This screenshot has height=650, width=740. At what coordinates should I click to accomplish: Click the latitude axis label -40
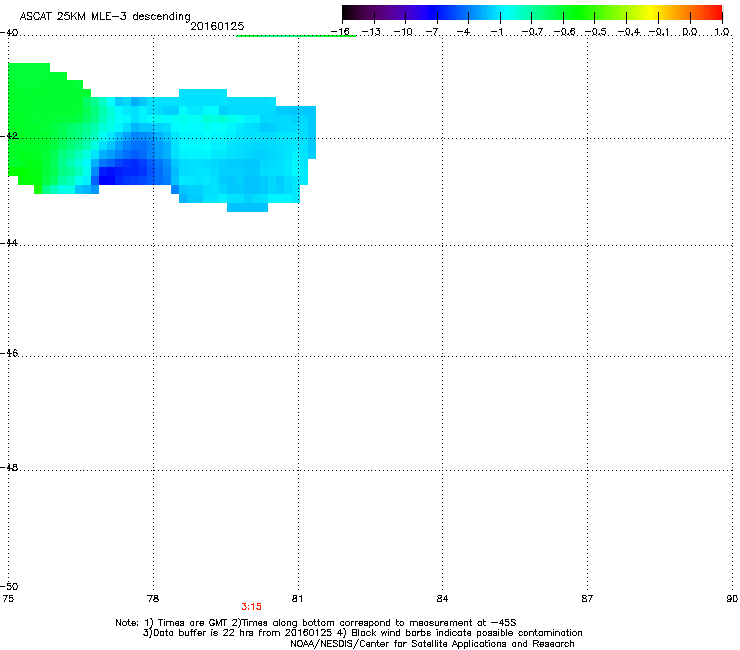9,33
